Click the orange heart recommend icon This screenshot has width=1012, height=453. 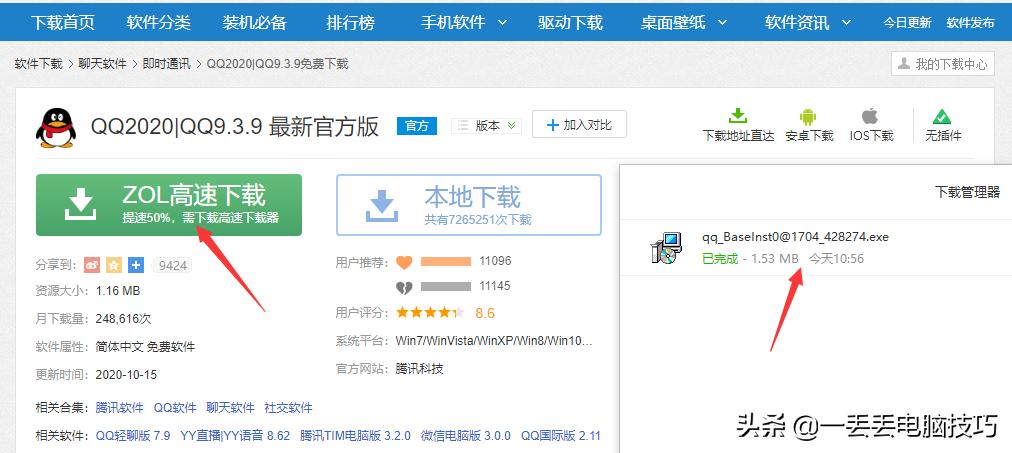tap(404, 262)
